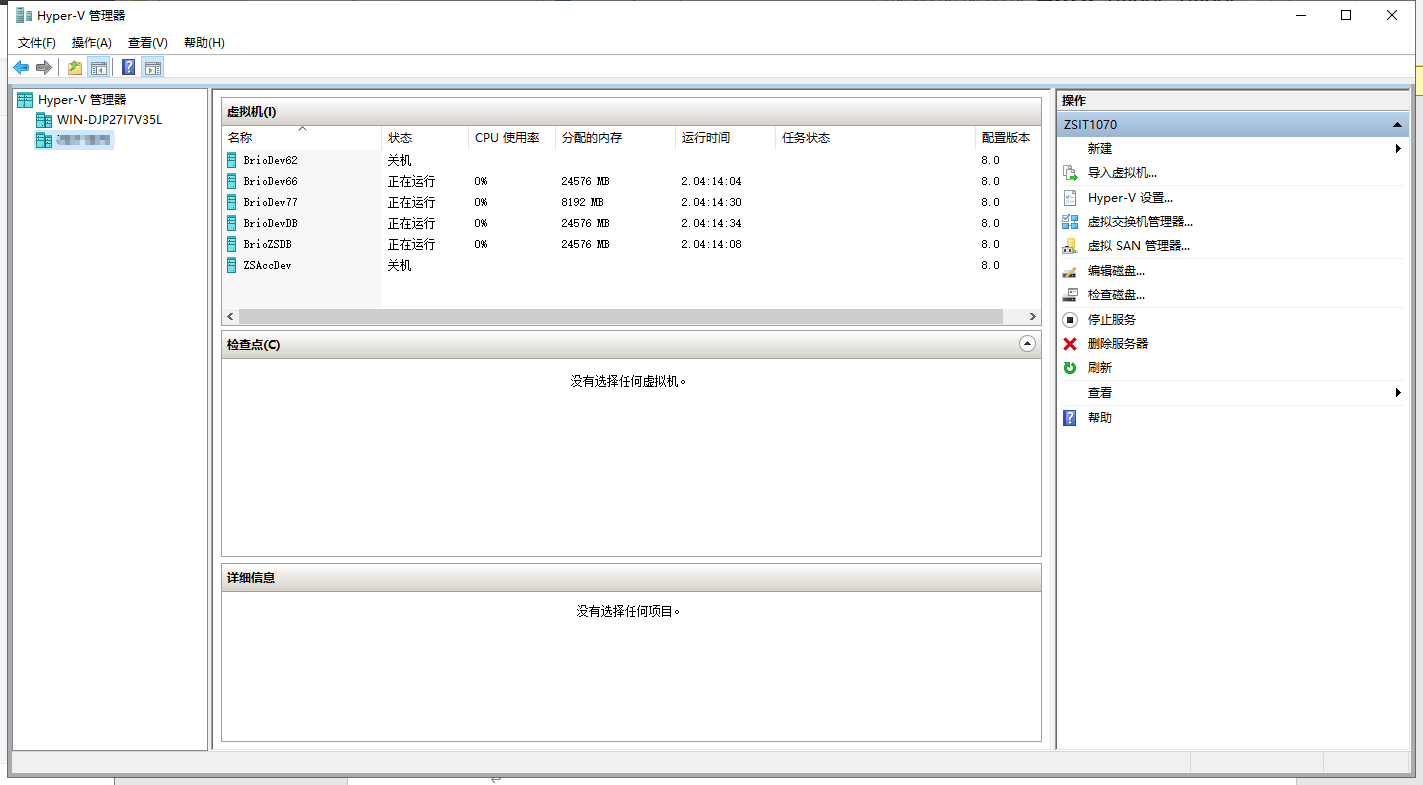Click the 任务状态 column header
The height and width of the screenshot is (785, 1423).
pyautogui.click(x=875, y=138)
